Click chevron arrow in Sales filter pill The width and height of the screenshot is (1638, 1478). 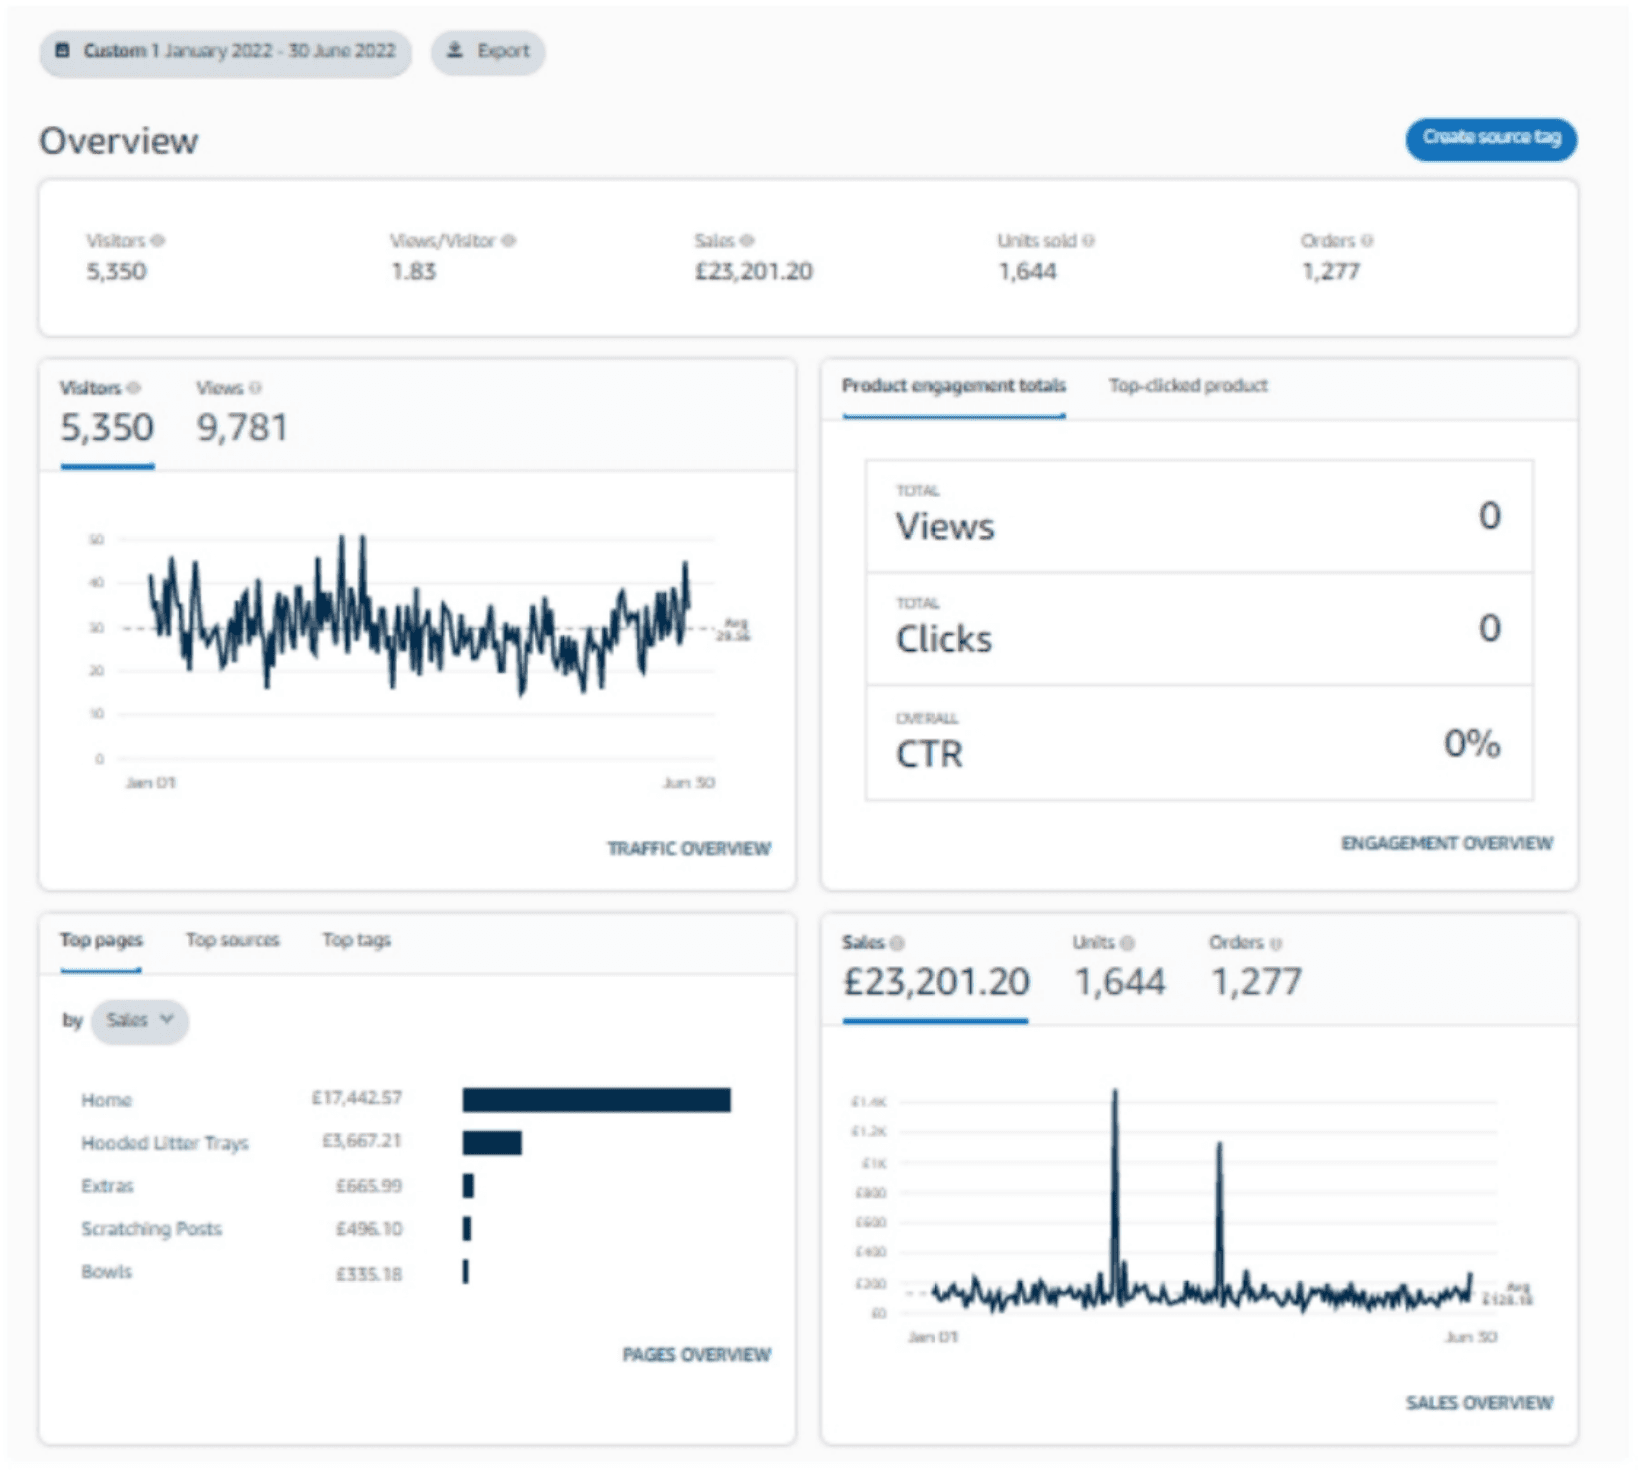point(167,1020)
